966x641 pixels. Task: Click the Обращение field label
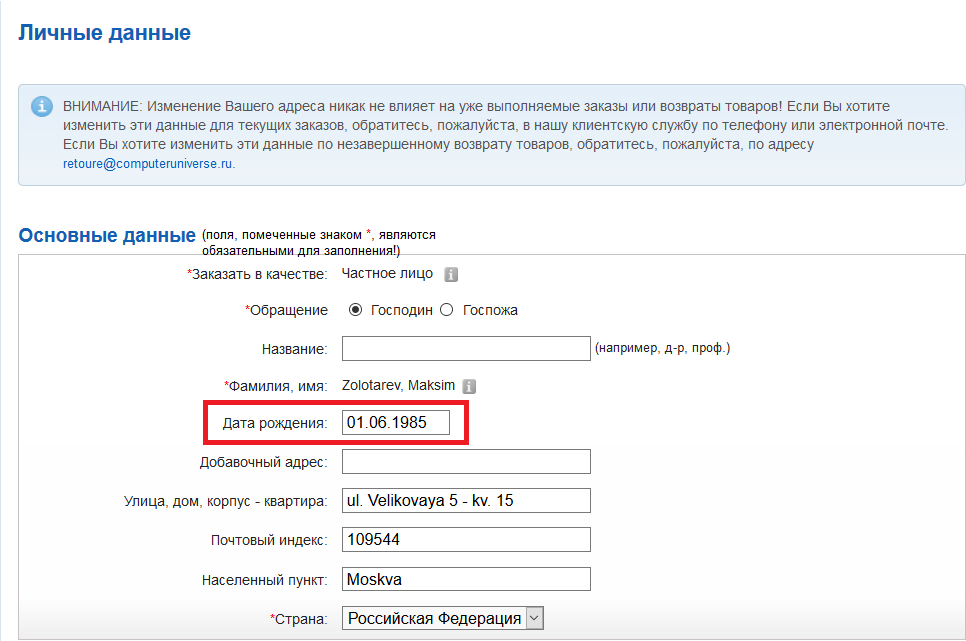coord(286,310)
